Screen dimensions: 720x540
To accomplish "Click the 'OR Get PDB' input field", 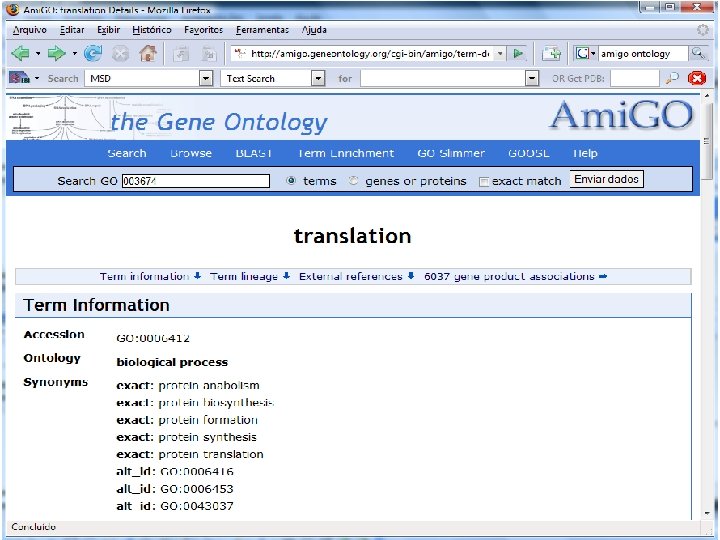I will [635, 79].
